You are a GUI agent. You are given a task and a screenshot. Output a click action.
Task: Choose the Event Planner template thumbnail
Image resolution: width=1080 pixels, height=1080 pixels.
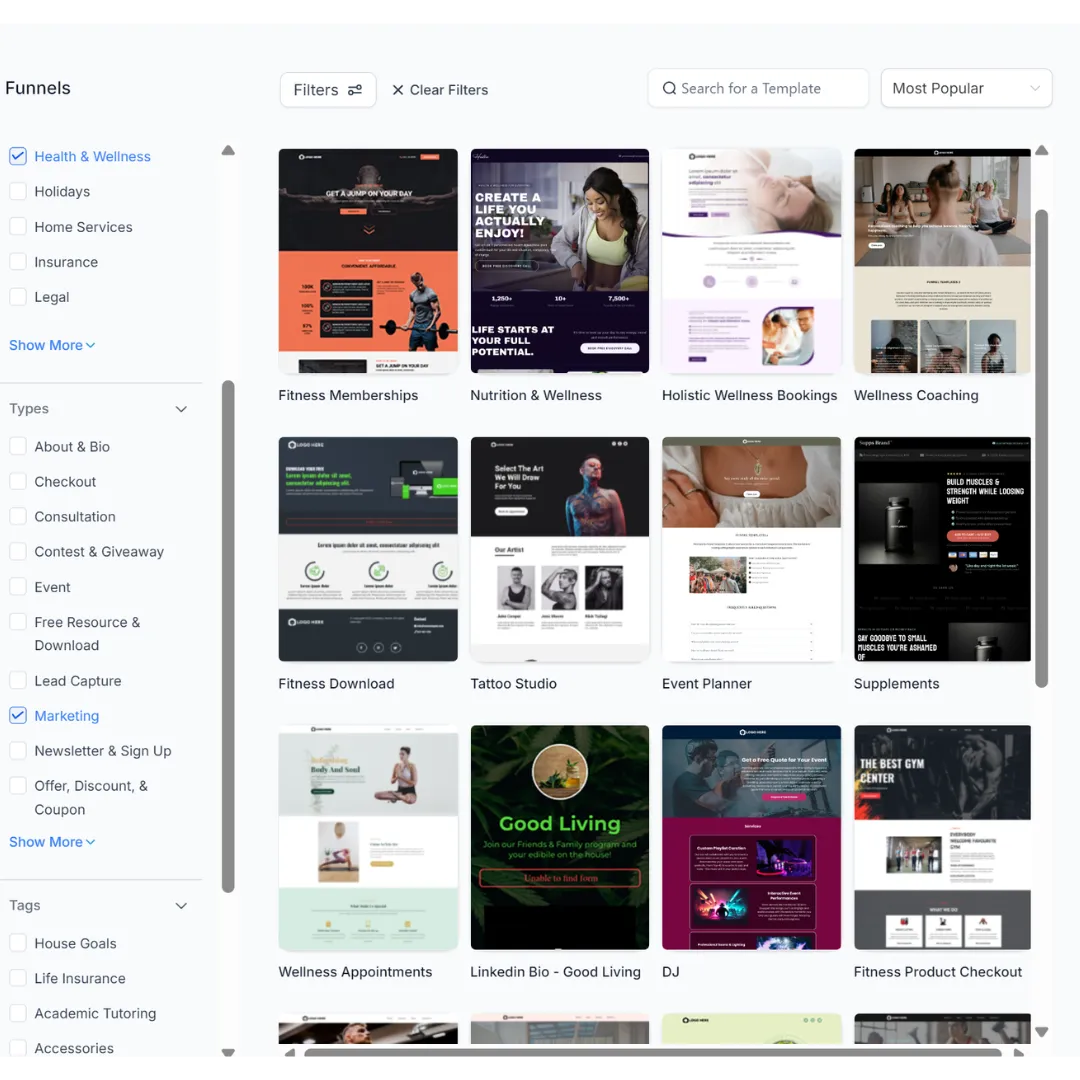pyautogui.click(x=751, y=549)
